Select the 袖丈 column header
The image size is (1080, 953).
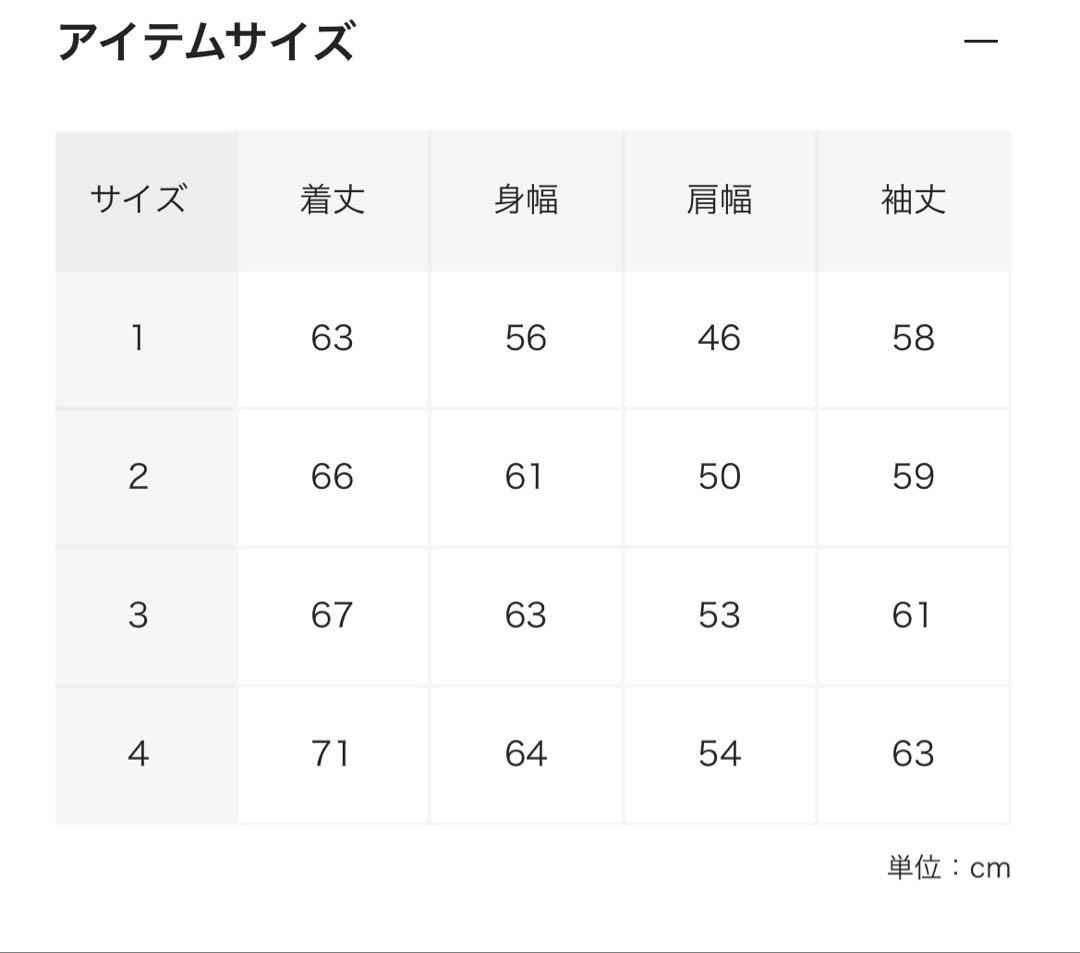913,200
